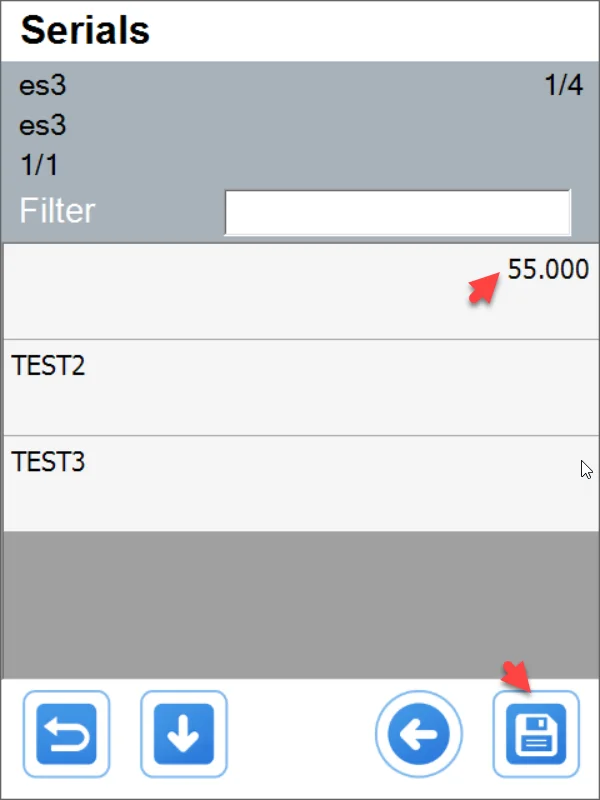This screenshot has height=800, width=600.
Task: Focus the Filter text field
Action: 397,212
